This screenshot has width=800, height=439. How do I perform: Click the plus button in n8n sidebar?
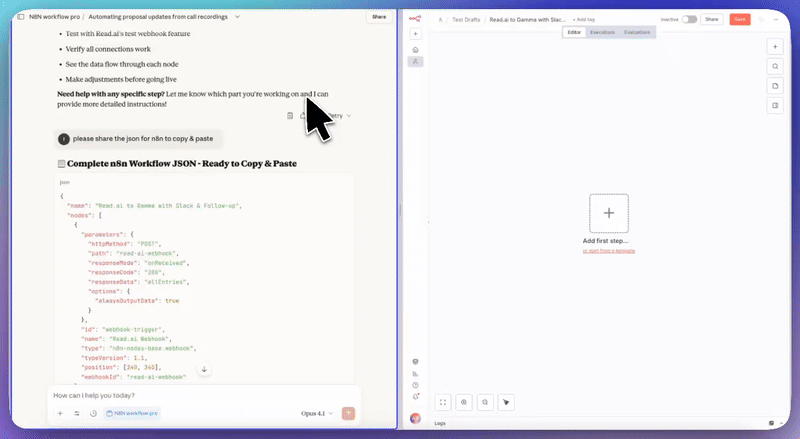pos(415,34)
